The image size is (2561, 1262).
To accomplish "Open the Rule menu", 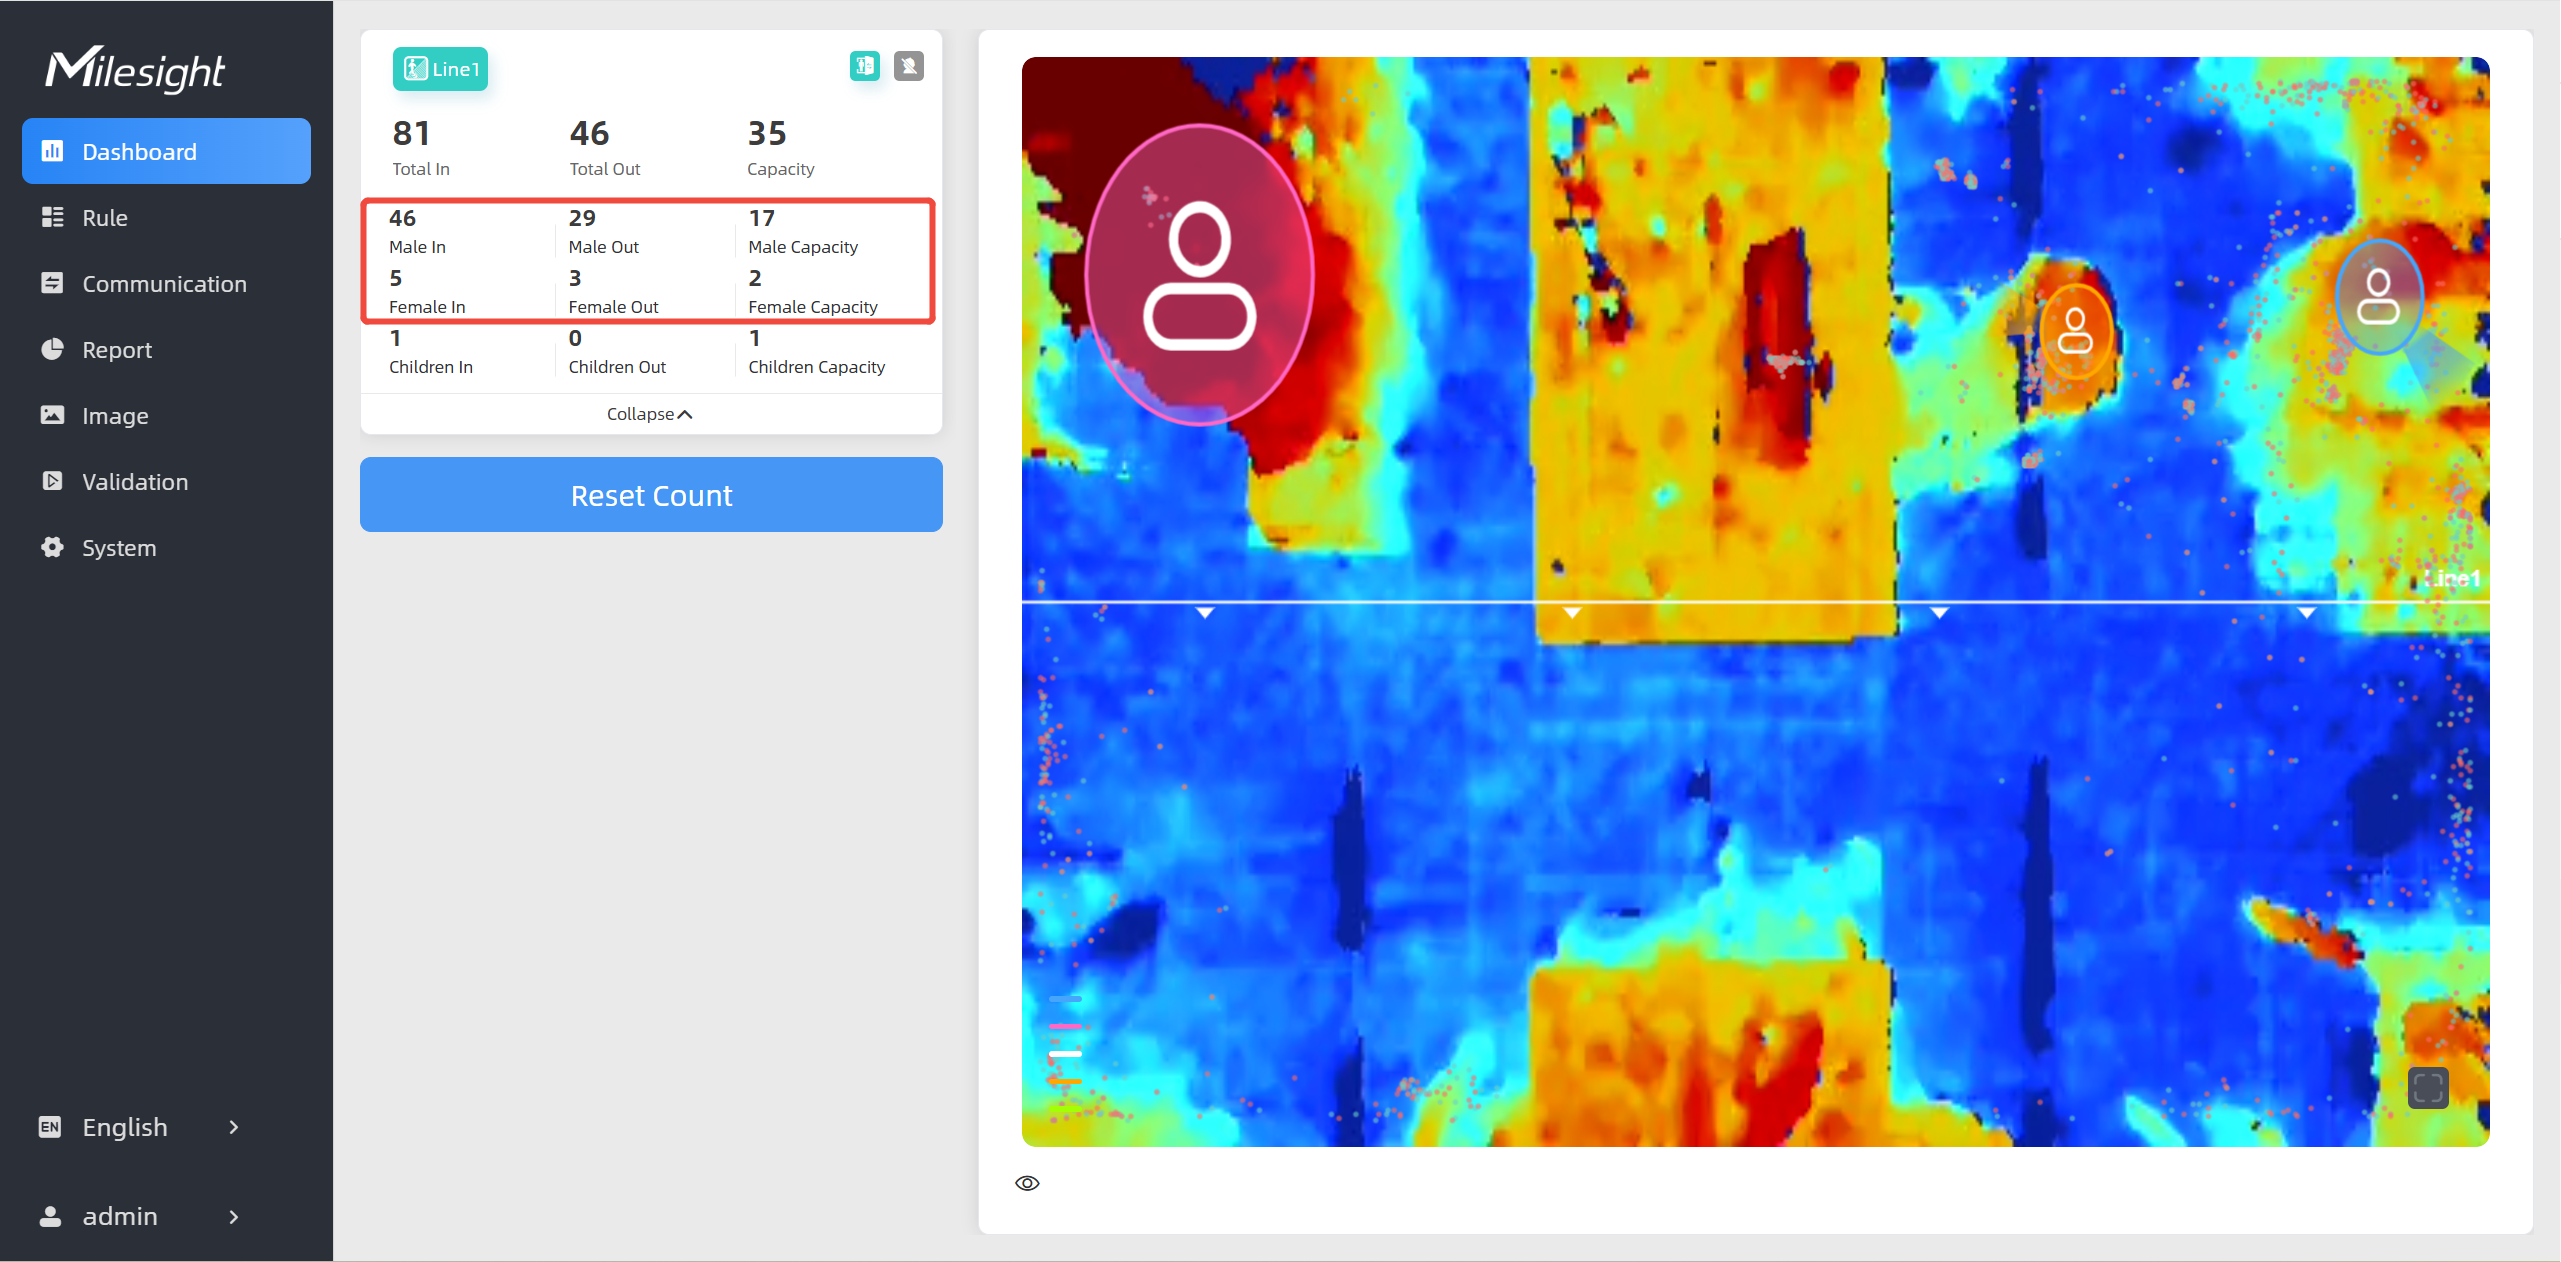I will point(105,218).
